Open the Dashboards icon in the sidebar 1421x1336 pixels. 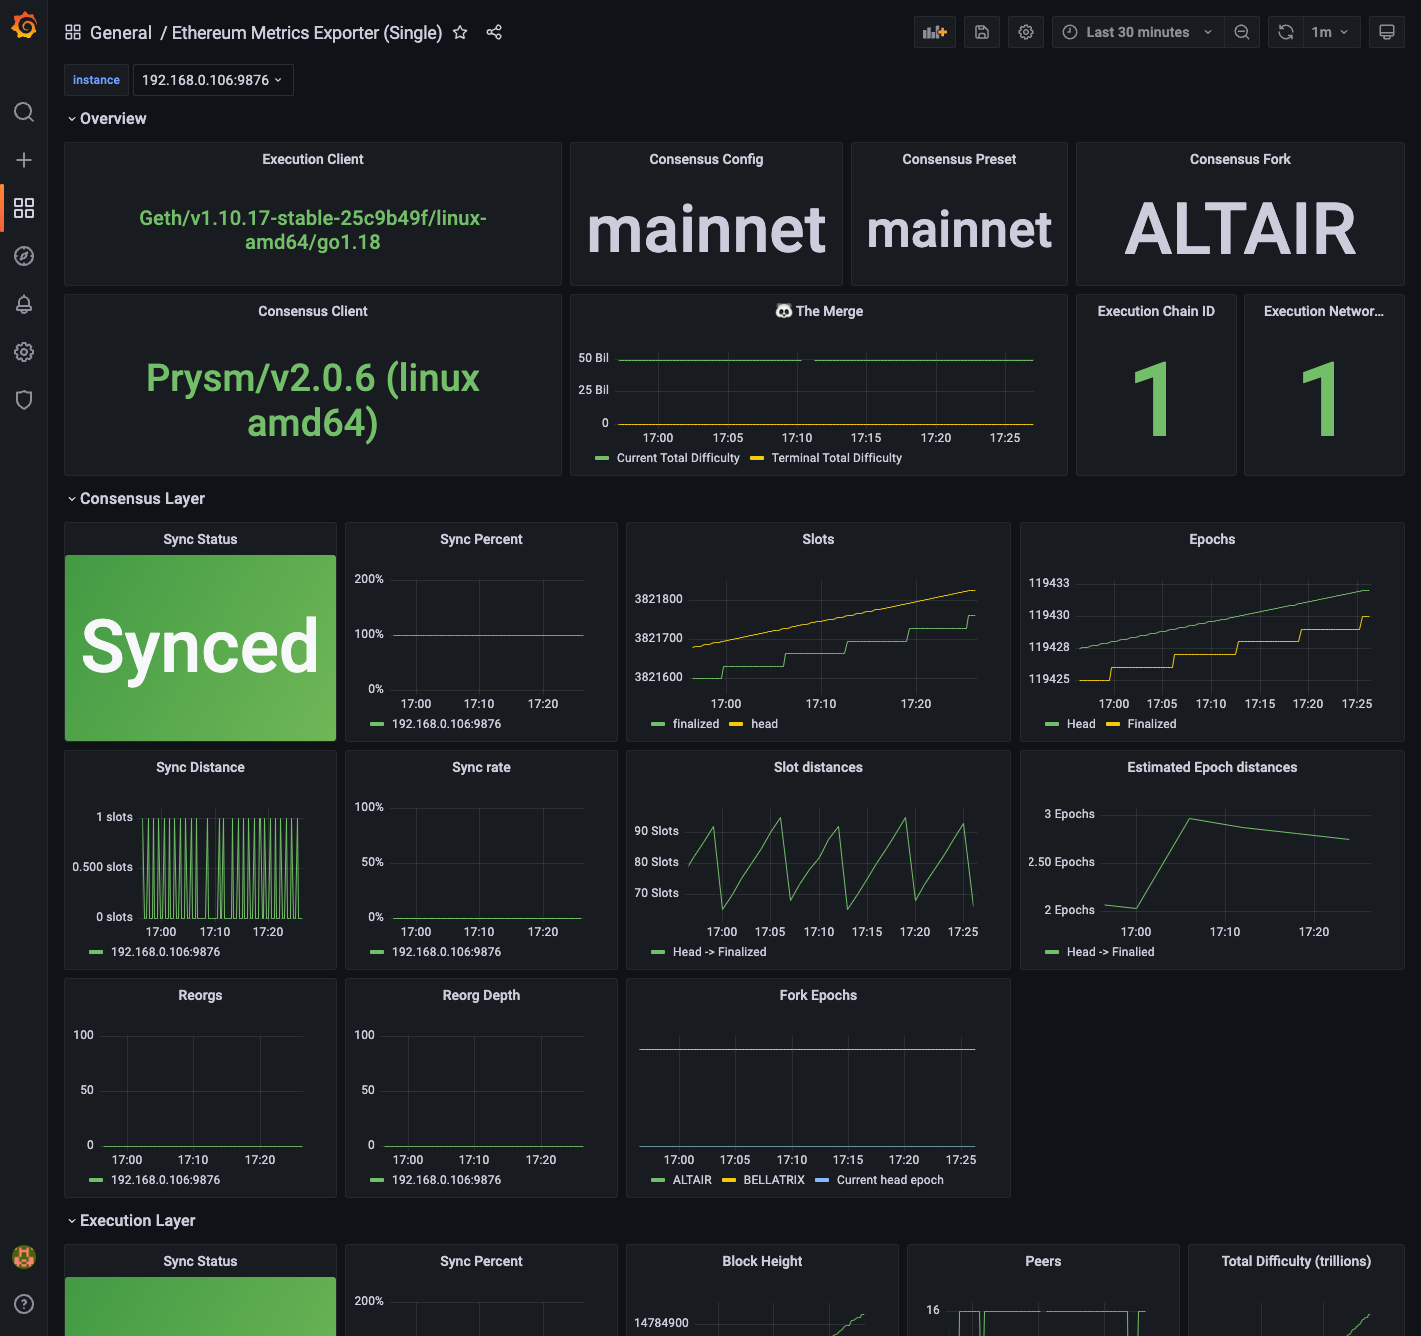click(x=24, y=208)
